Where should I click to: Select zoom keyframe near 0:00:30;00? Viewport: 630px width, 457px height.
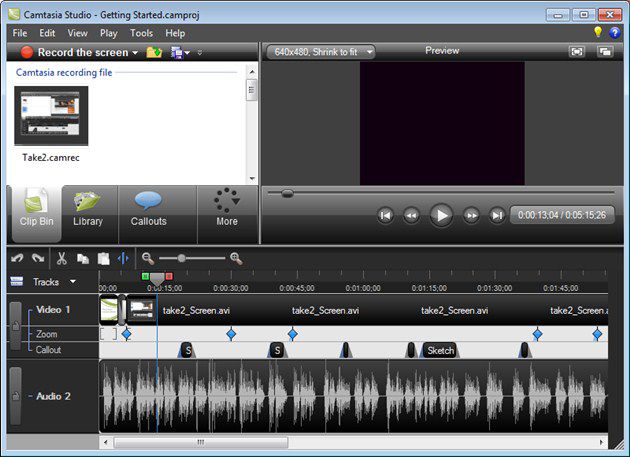[x=231, y=334]
